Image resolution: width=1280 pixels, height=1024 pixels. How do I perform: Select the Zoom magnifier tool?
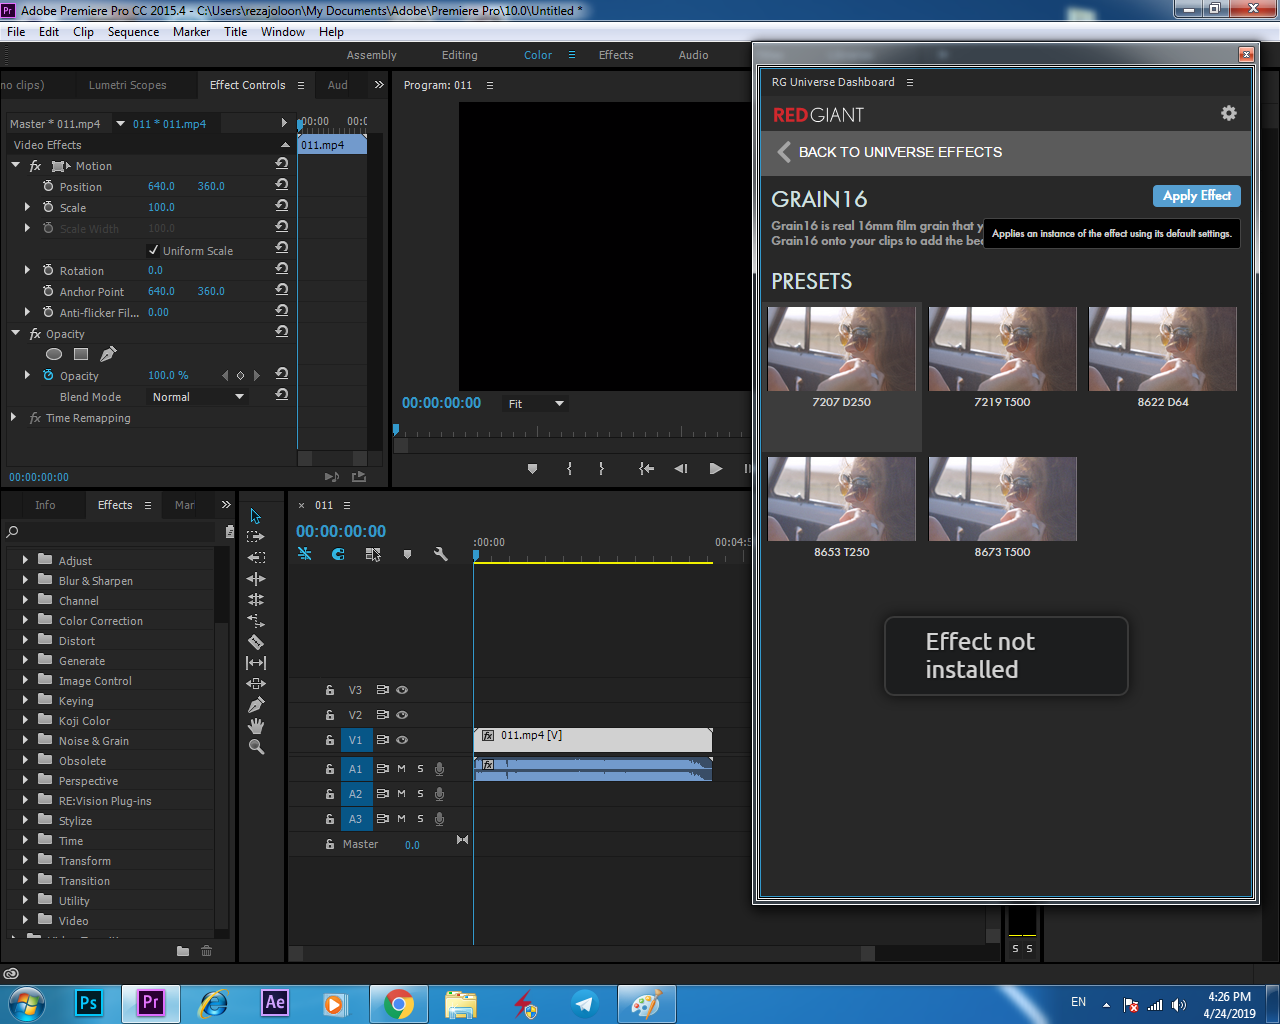256,747
